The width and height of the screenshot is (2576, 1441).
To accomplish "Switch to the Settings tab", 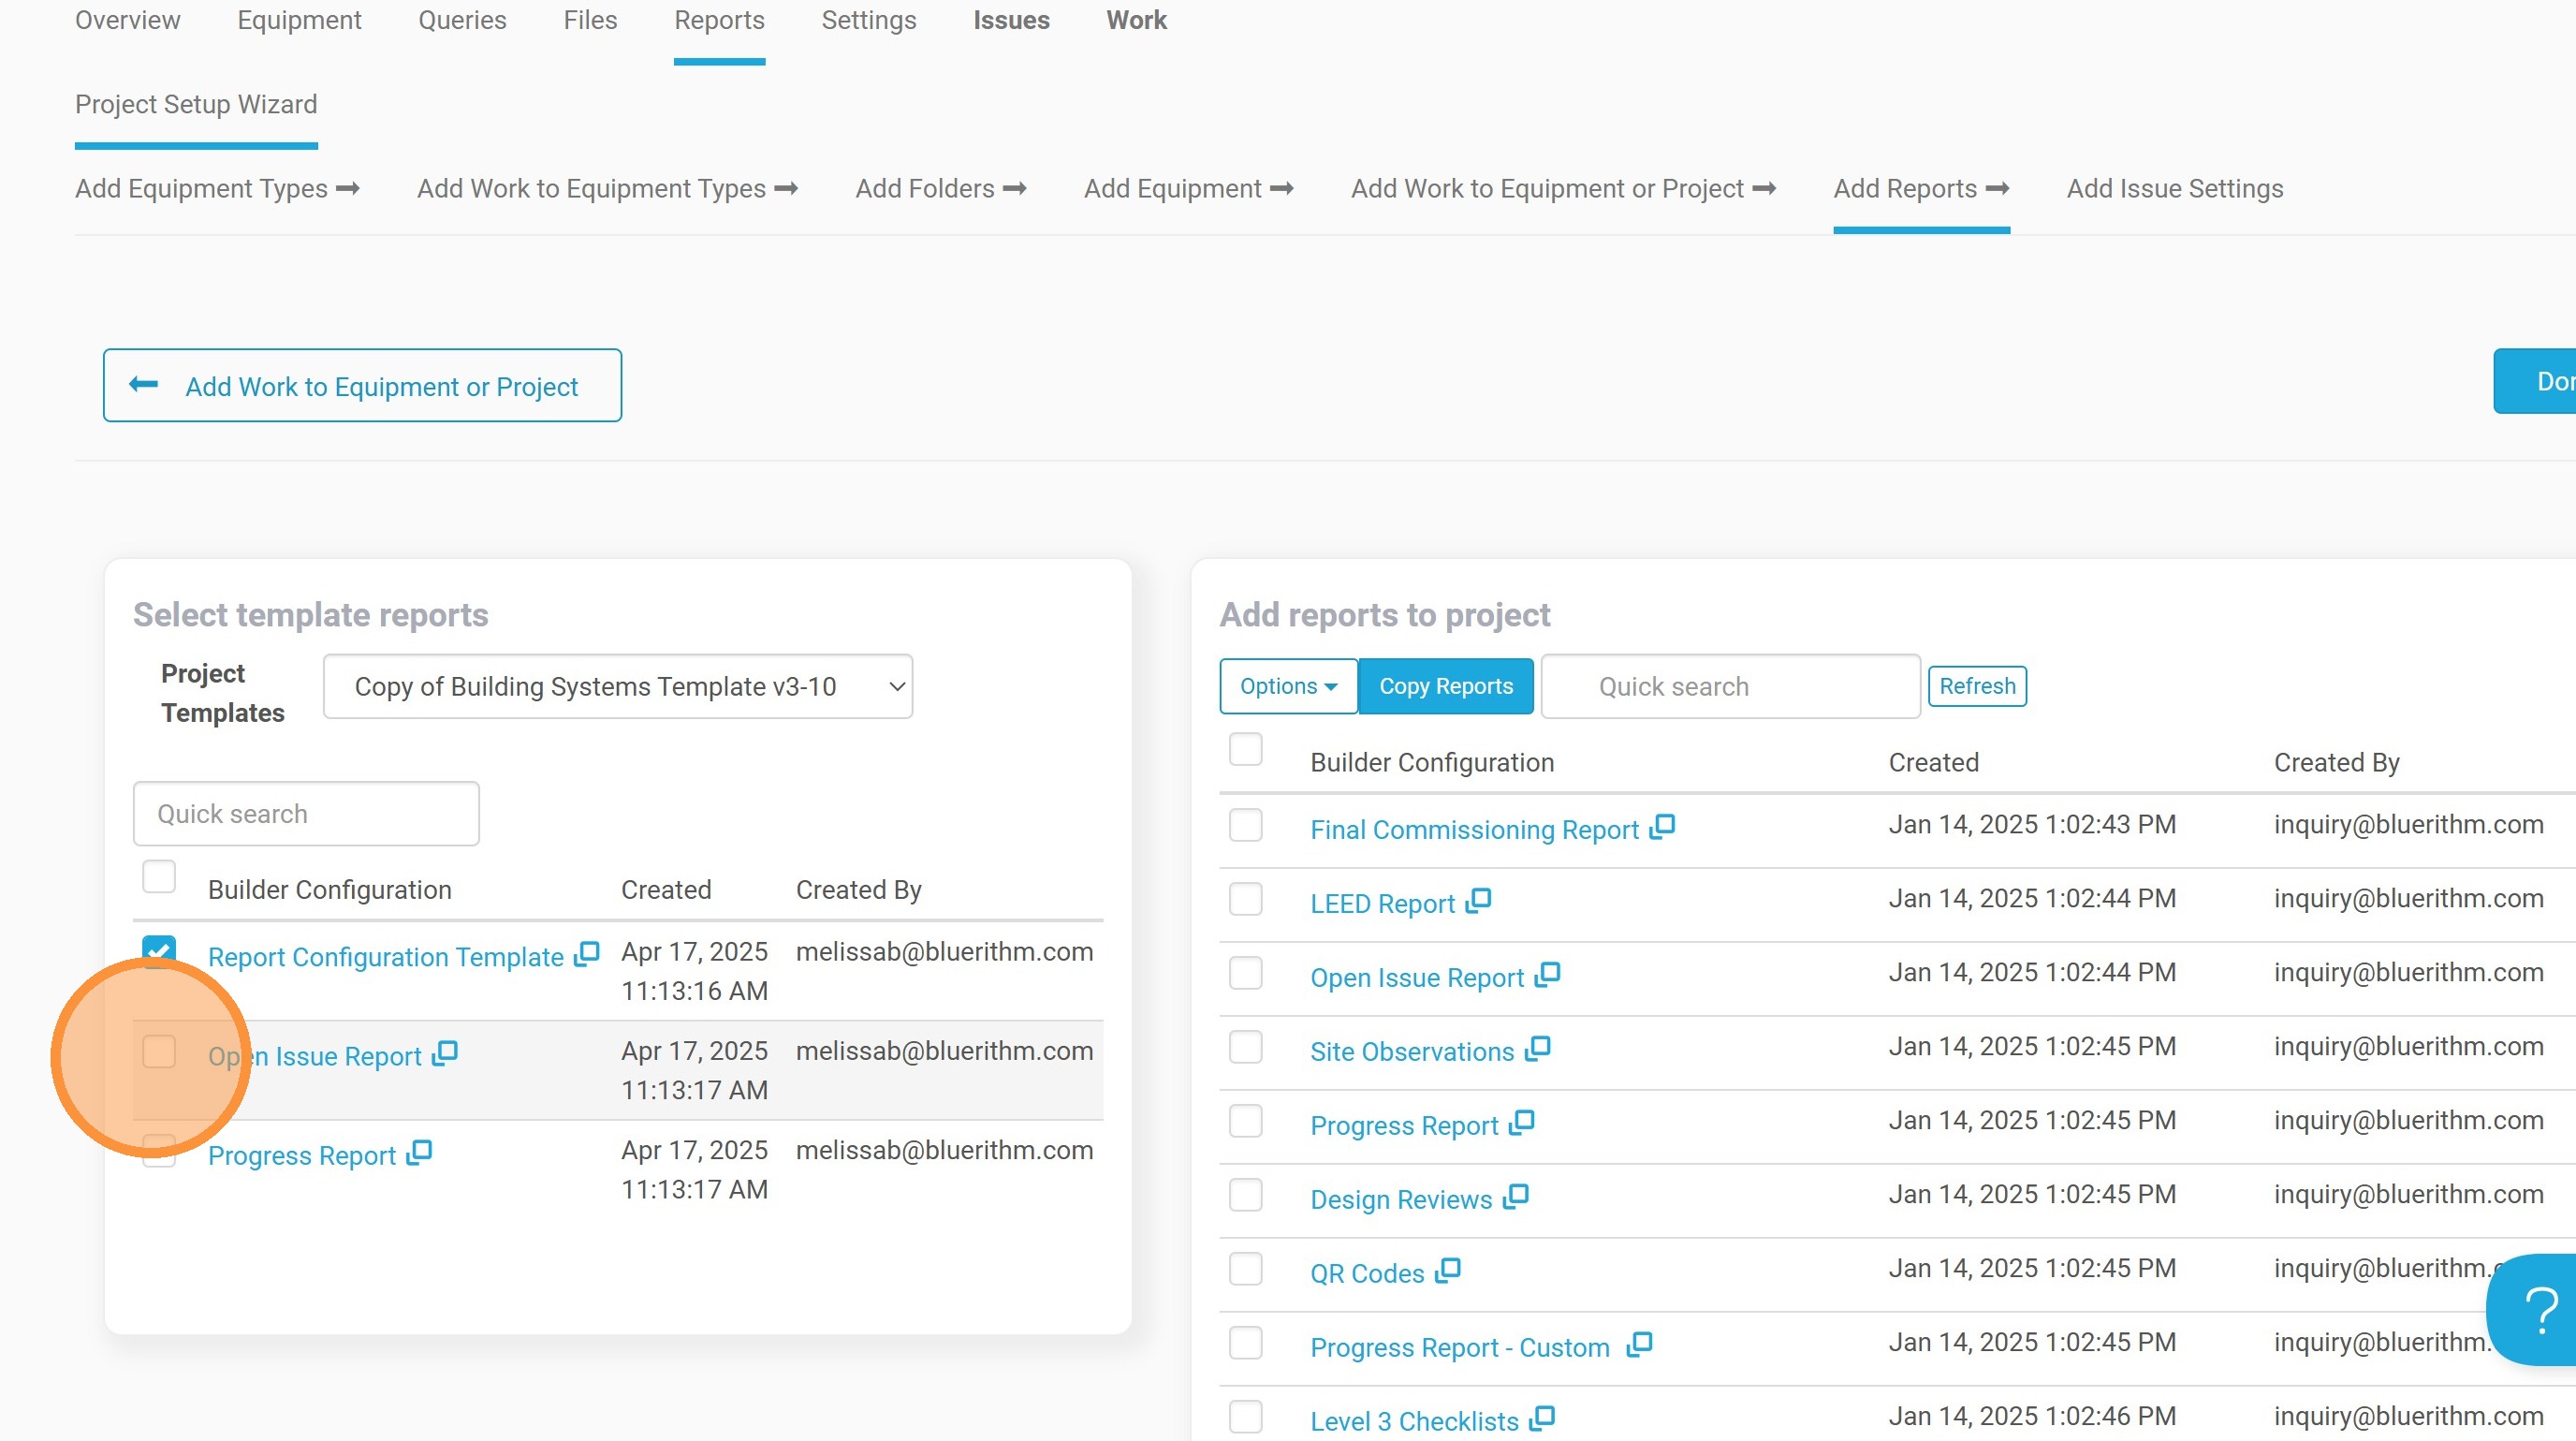I will pyautogui.click(x=868, y=20).
